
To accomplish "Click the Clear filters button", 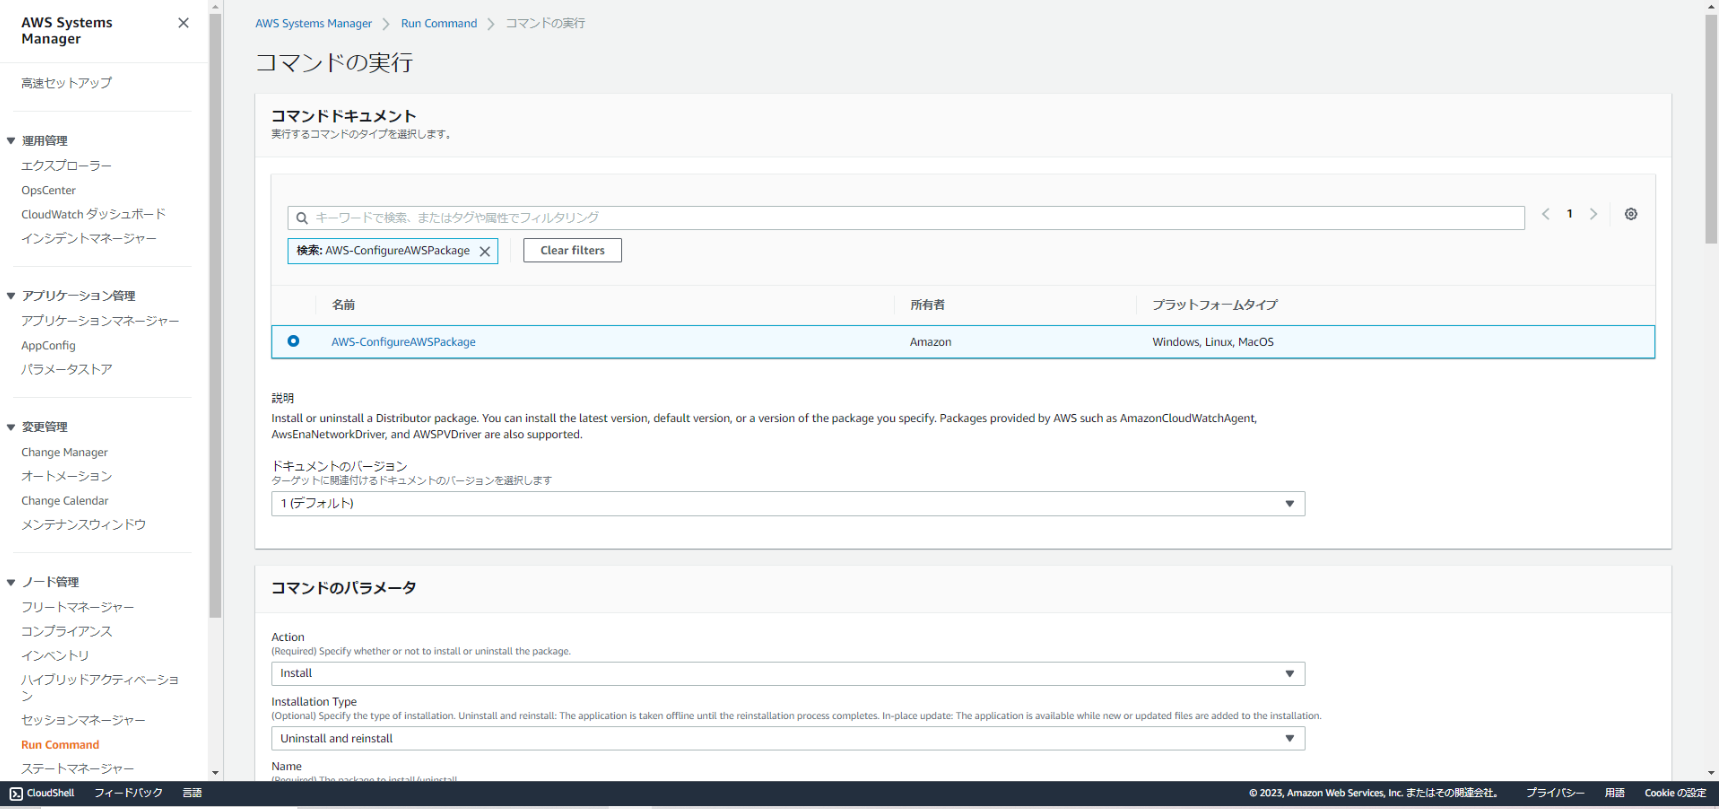I will point(572,250).
